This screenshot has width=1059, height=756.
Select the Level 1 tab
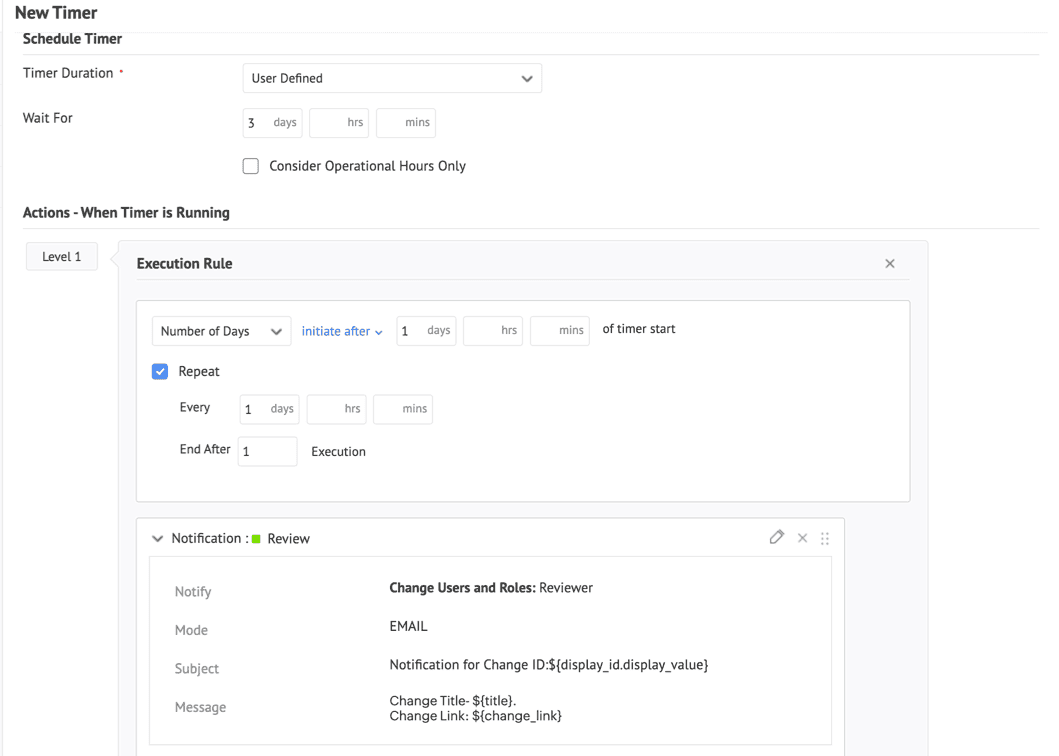point(62,257)
